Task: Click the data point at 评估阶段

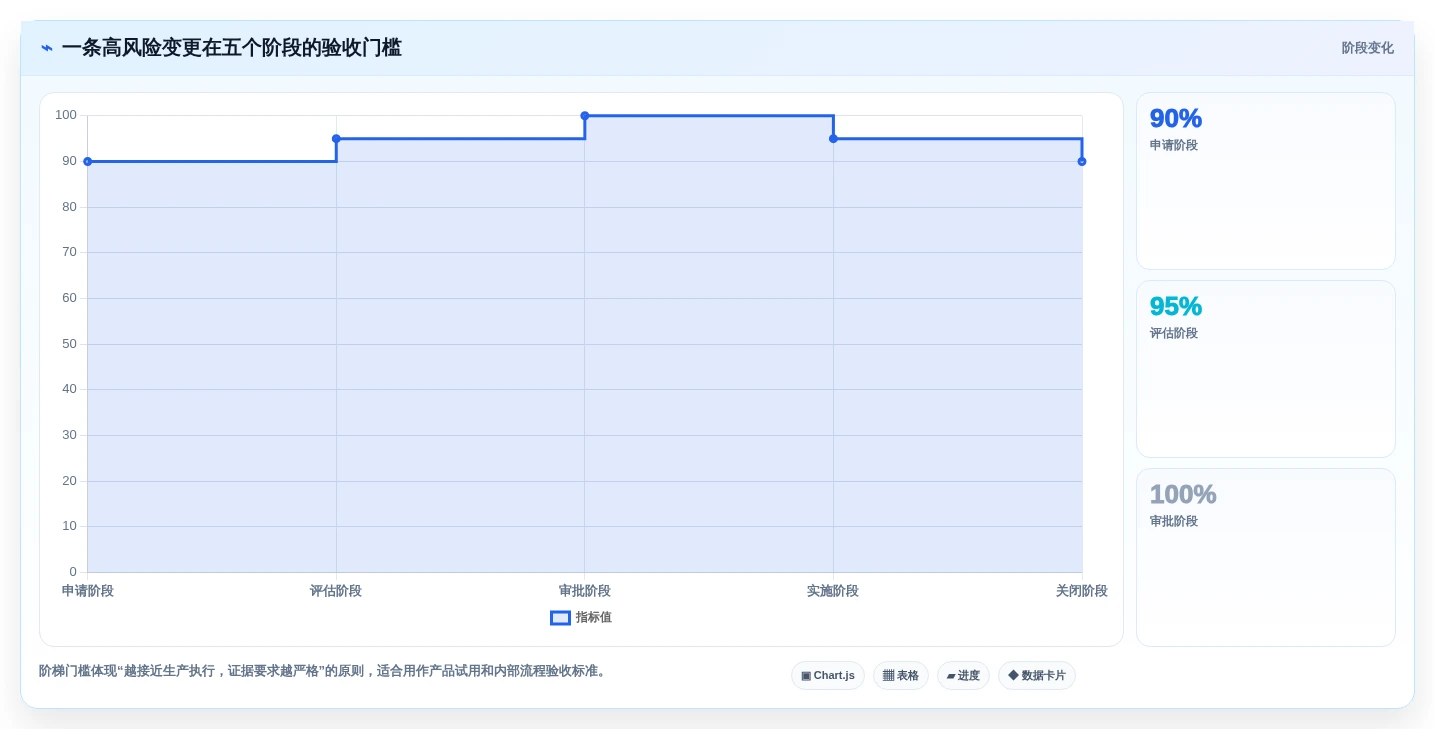Action: tap(336, 139)
